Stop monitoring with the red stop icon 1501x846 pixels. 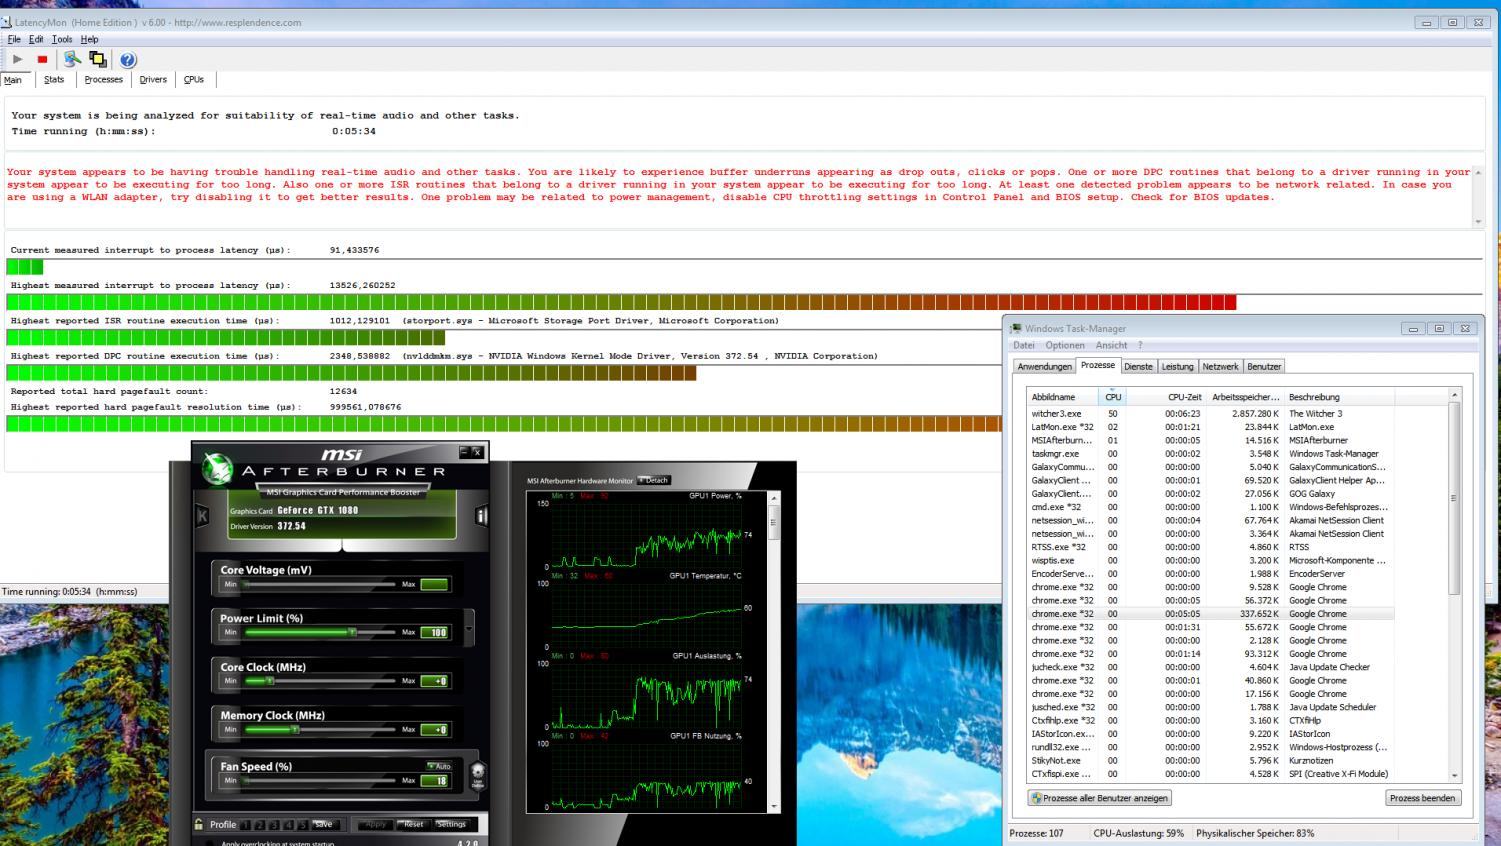tap(42, 60)
